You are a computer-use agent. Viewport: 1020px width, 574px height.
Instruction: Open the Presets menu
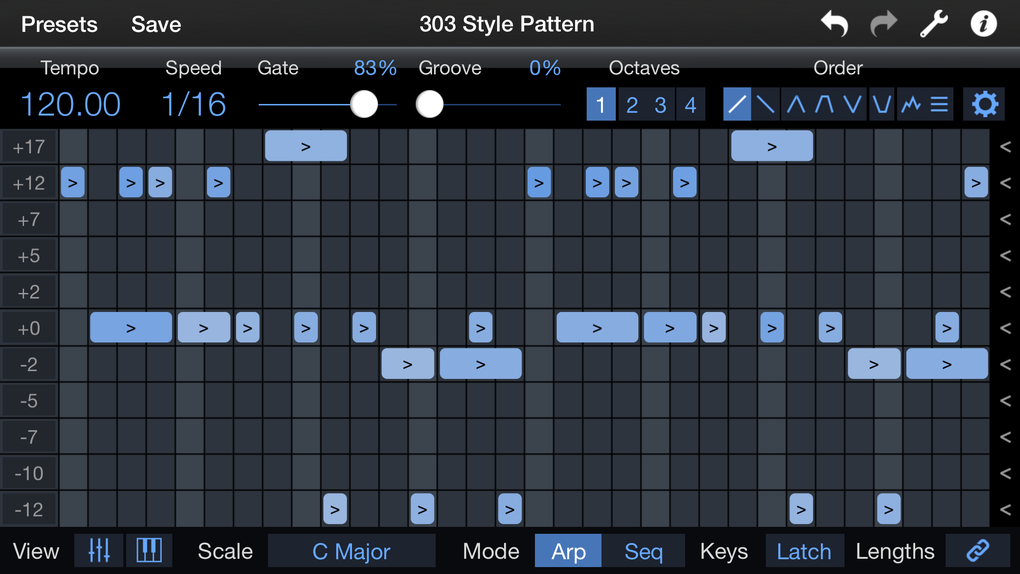tap(59, 24)
